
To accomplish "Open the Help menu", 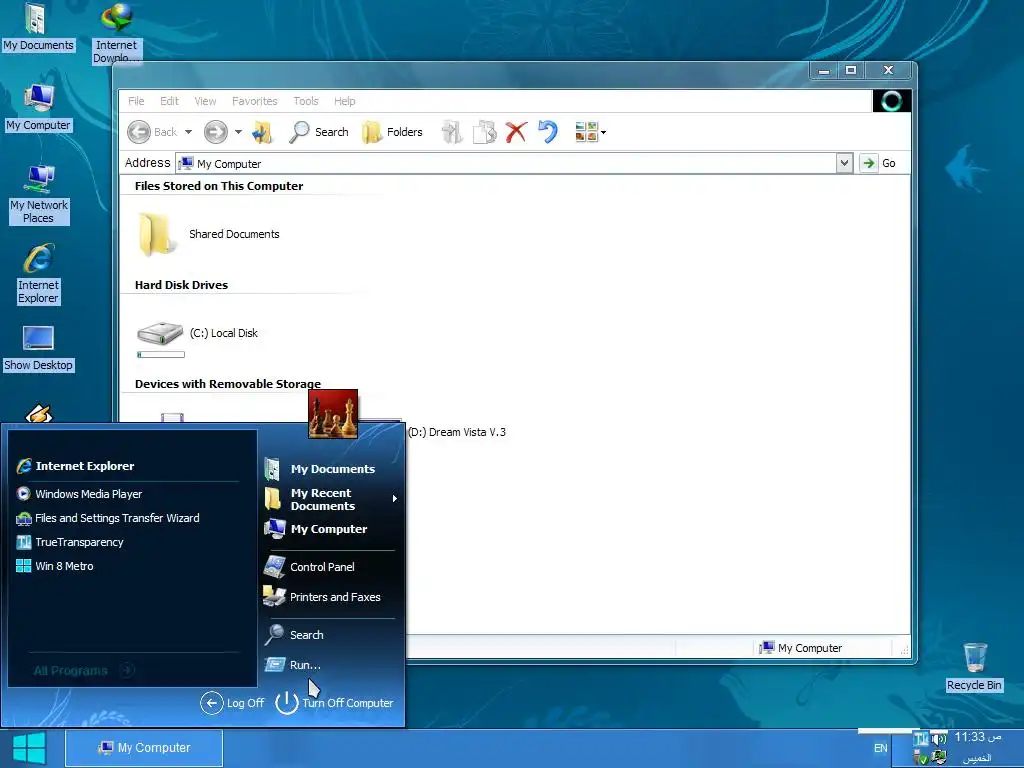I will point(345,101).
